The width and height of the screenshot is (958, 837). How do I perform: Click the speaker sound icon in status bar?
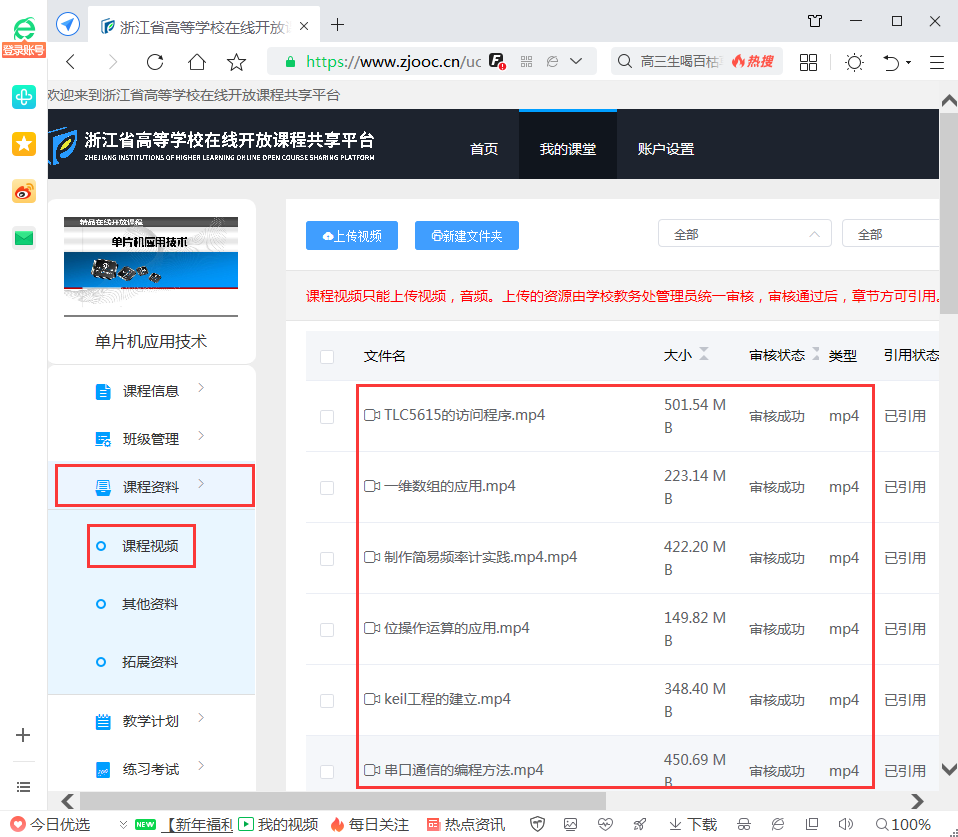point(846,824)
